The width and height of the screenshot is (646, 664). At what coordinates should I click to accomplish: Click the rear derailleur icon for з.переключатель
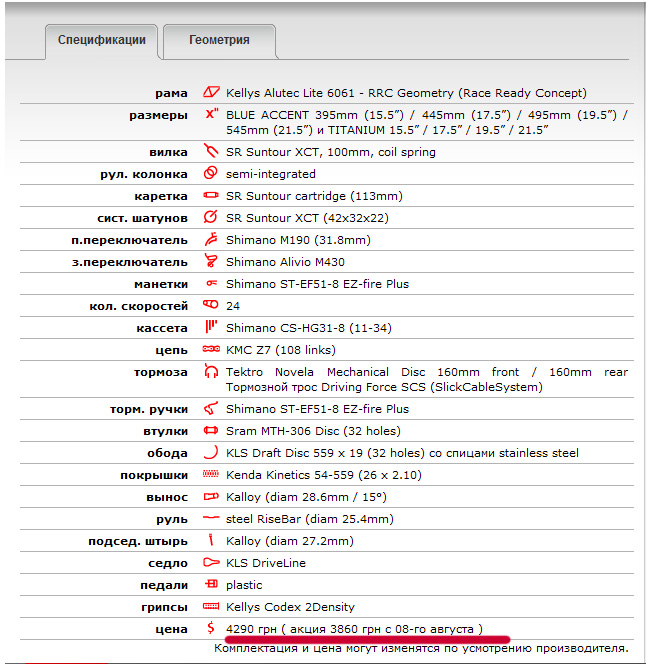tap(210, 262)
